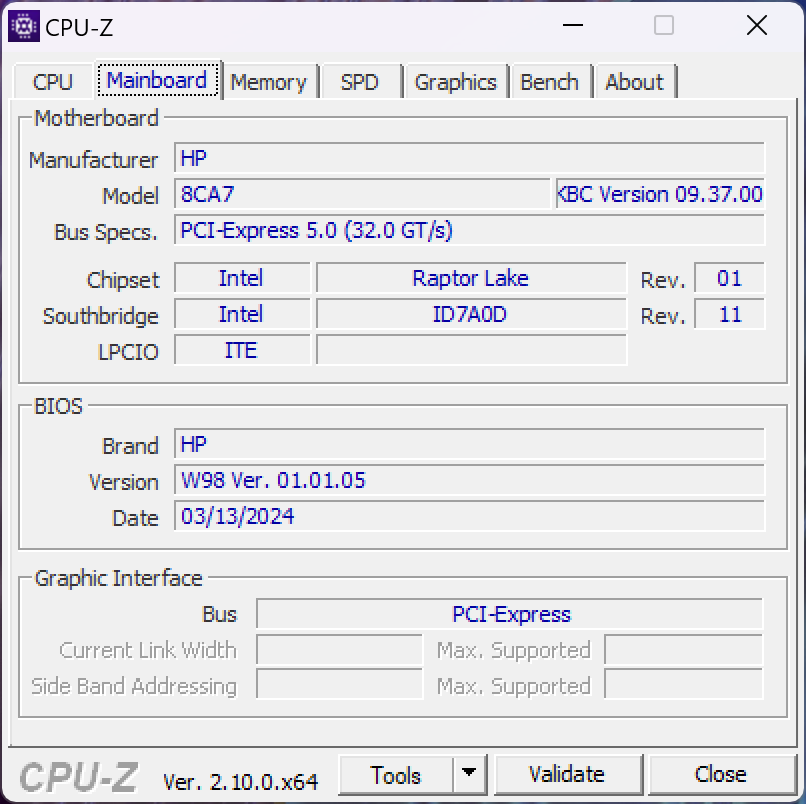Click the CPU-Z window title text
This screenshot has width=806, height=804.
[x=79, y=27]
